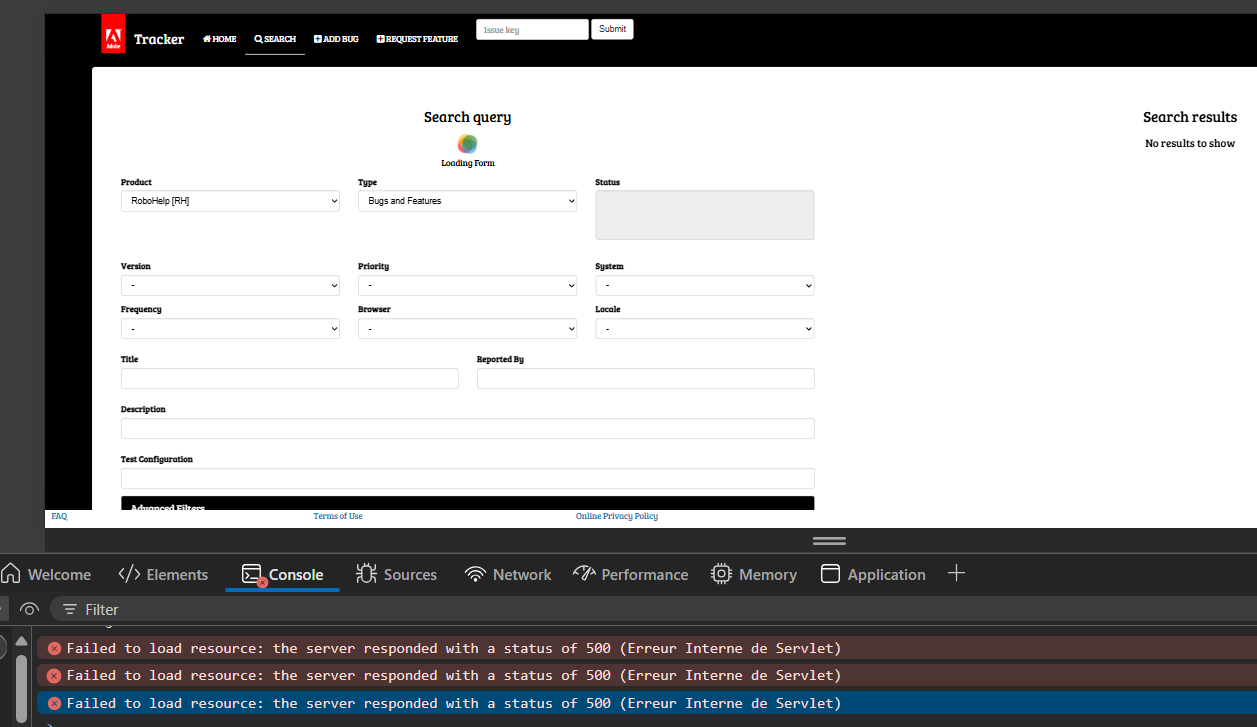Viewport: 1257px width, 727px height.
Task: Switch to the Performance tab
Action: pos(631,574)
